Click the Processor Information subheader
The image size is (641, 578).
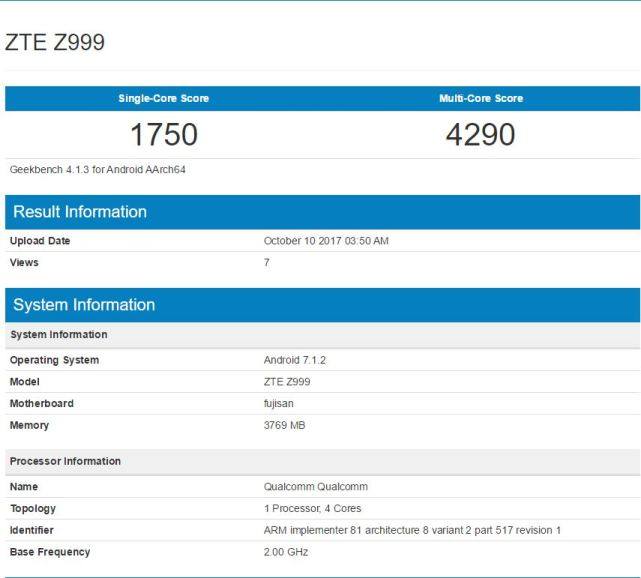[323, 462]
